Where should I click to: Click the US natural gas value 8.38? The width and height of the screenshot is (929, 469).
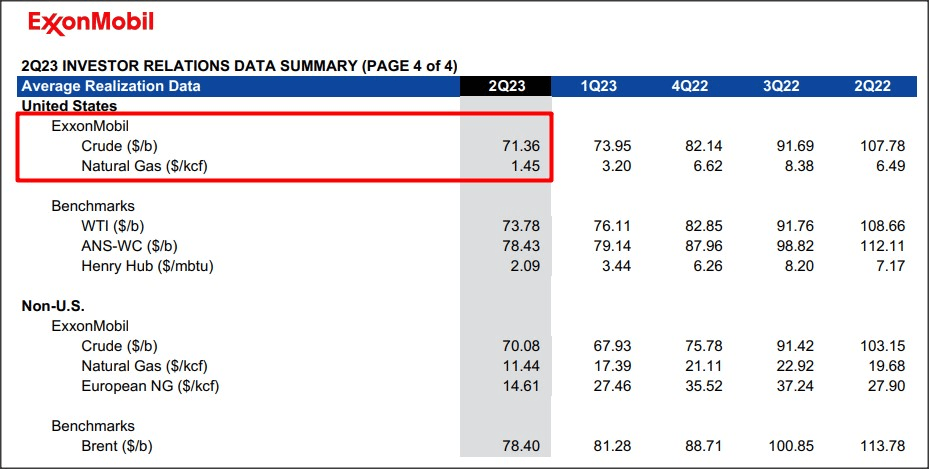coord(799,166)
